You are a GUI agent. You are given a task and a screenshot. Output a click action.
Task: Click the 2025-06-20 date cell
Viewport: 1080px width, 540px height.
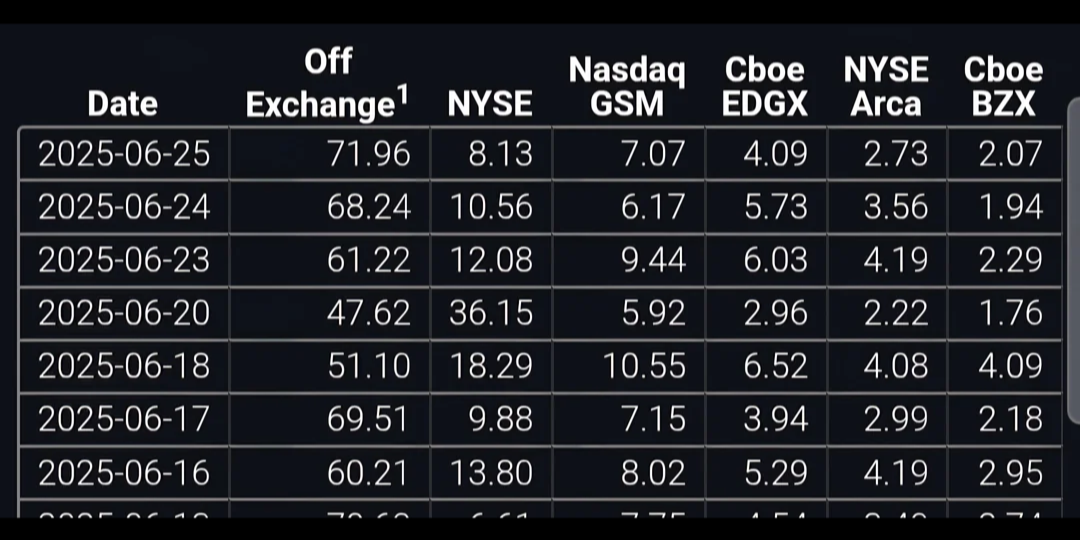pyautogui.click(x=124, y=313)
